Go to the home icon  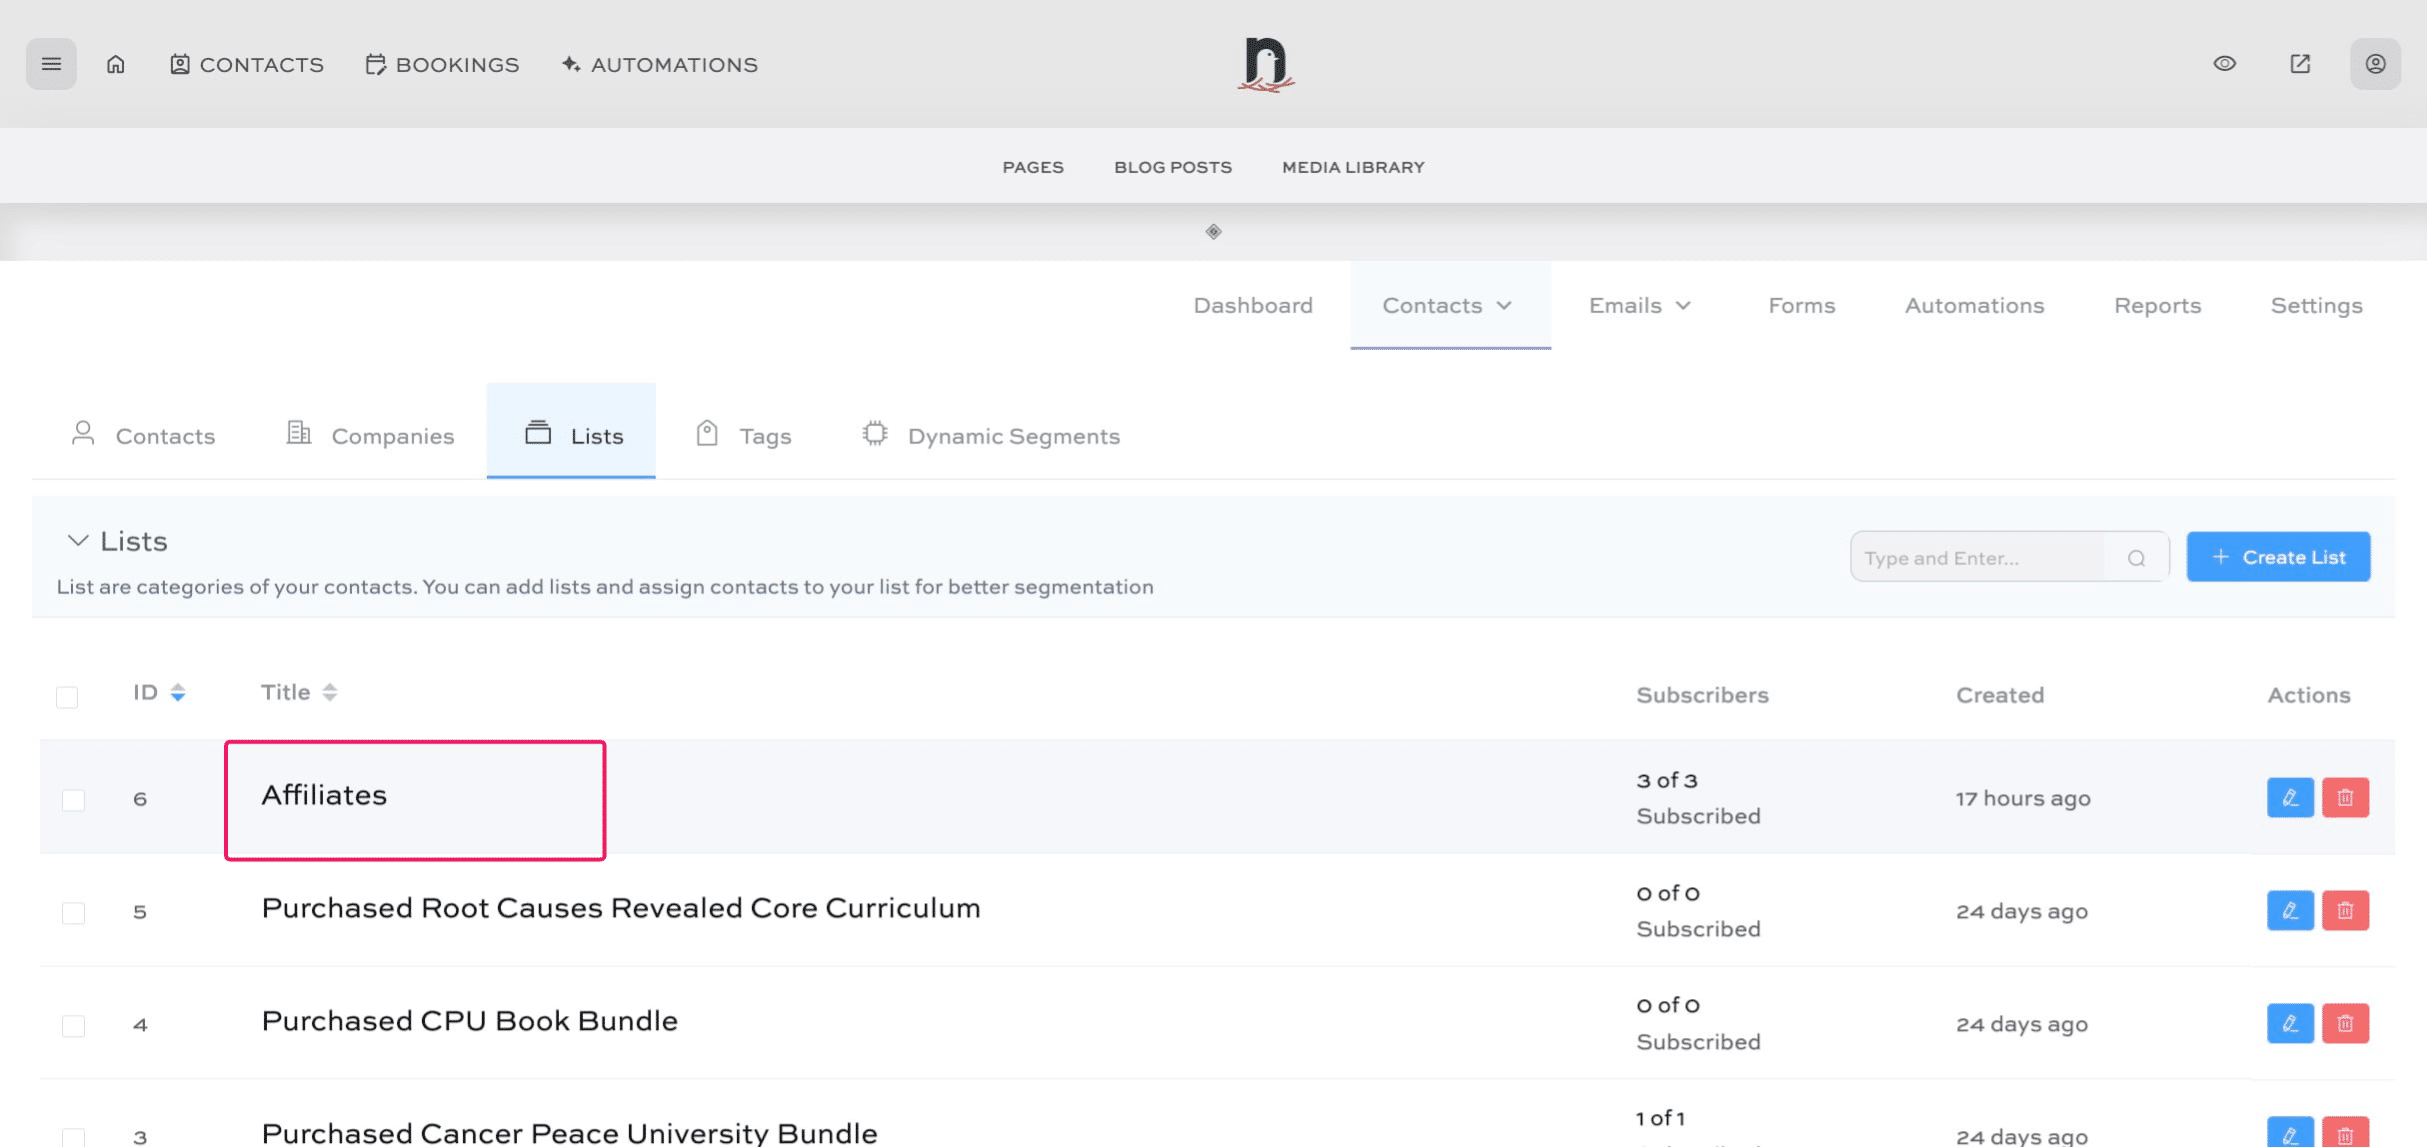pos(116,64)
